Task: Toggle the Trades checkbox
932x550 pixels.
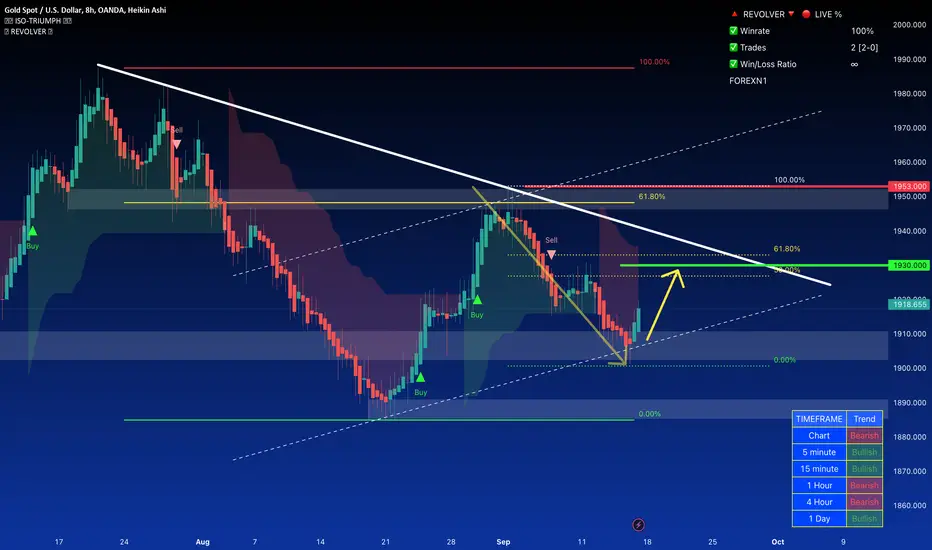Action: [x=733, y=47]
